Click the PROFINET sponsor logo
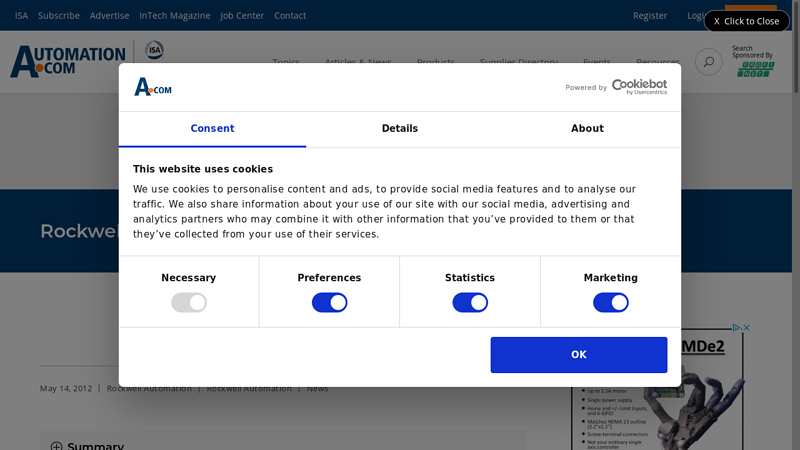 [x=755, y=69]
